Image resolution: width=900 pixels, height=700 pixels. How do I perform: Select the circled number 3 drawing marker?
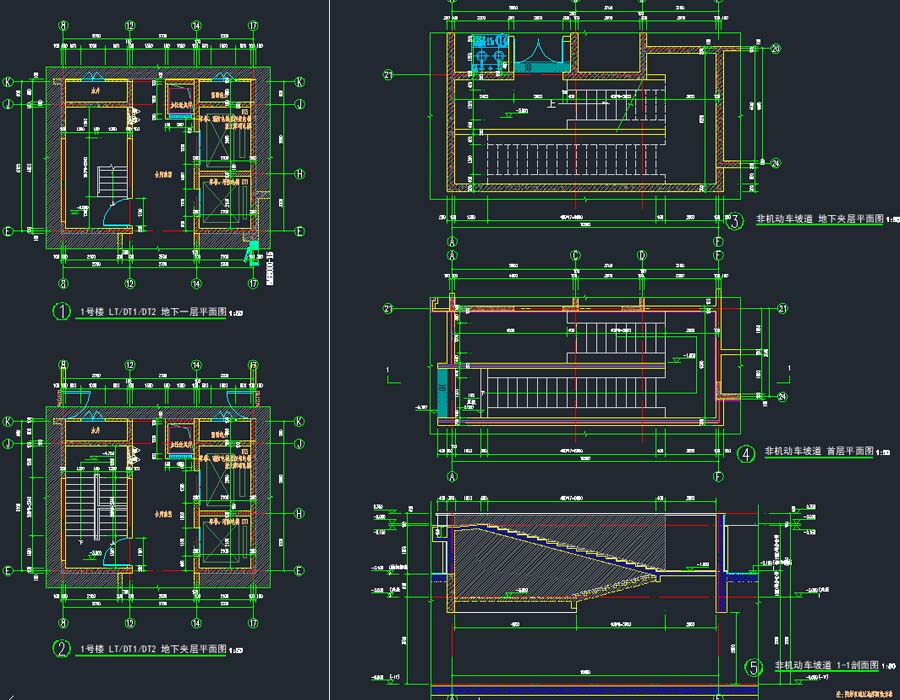[735, 222]
